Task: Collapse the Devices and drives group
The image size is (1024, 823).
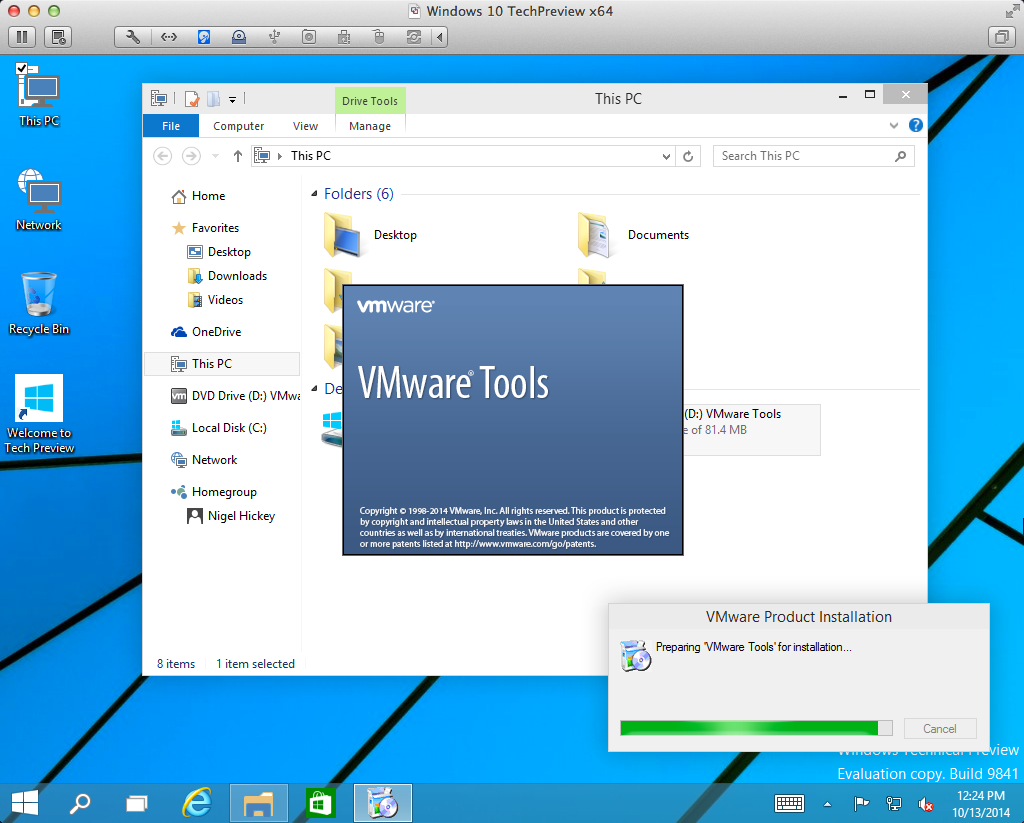Action: 314,389
